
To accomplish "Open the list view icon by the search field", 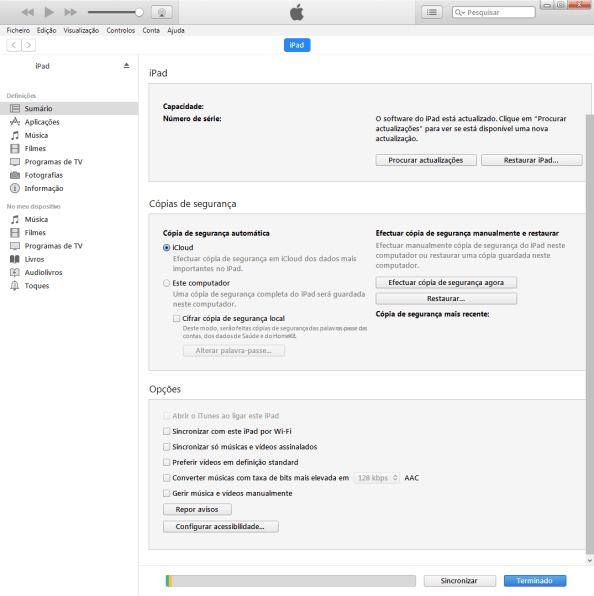I will click(x=431, y=12).
